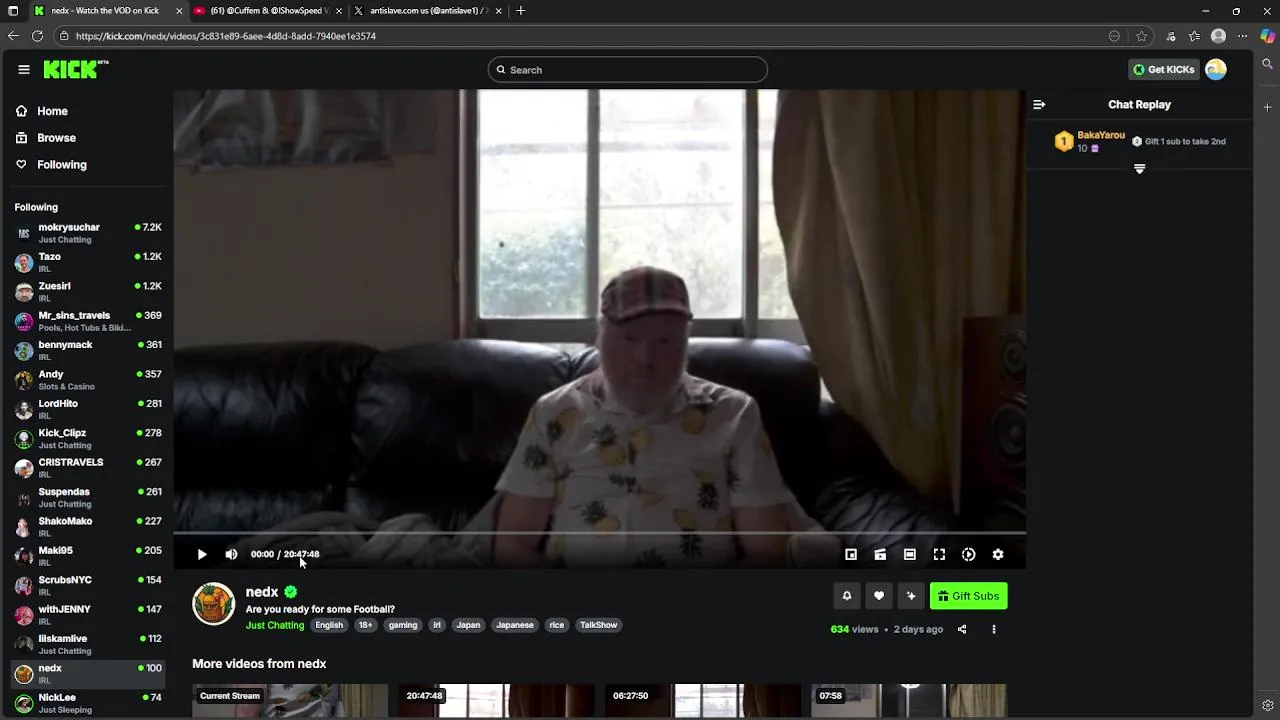Click LordHito avatar in sidebar
The height and width of the screenshot is (720, 1280).
[24, 409]
